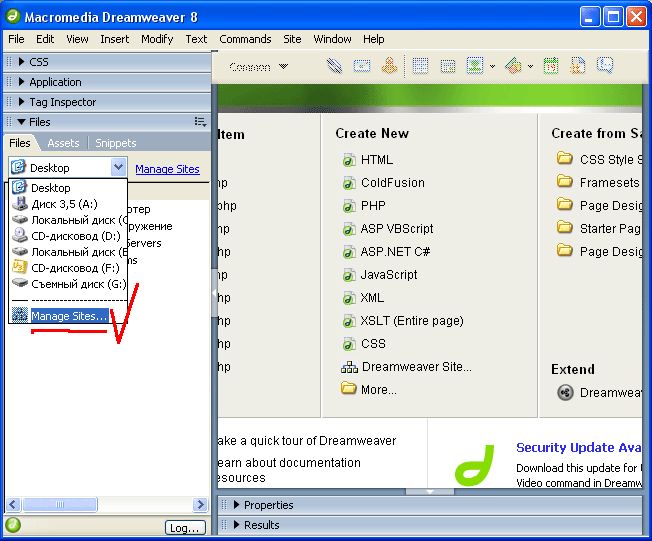Switch to the Assets tab
Viewport: 652px width, 541px height.
(x=63, y=143)
